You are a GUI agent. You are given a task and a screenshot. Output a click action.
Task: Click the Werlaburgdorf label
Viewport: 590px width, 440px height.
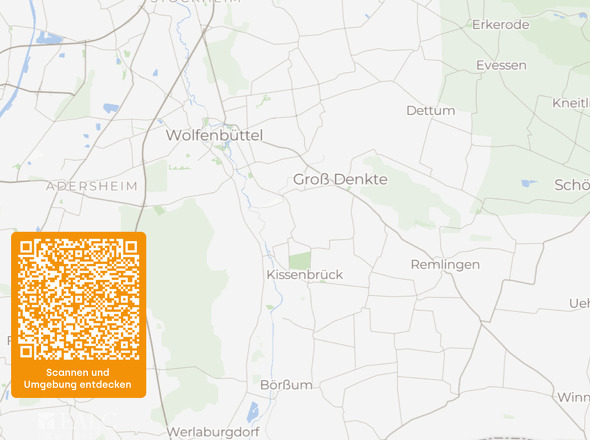tap(213, 432)
